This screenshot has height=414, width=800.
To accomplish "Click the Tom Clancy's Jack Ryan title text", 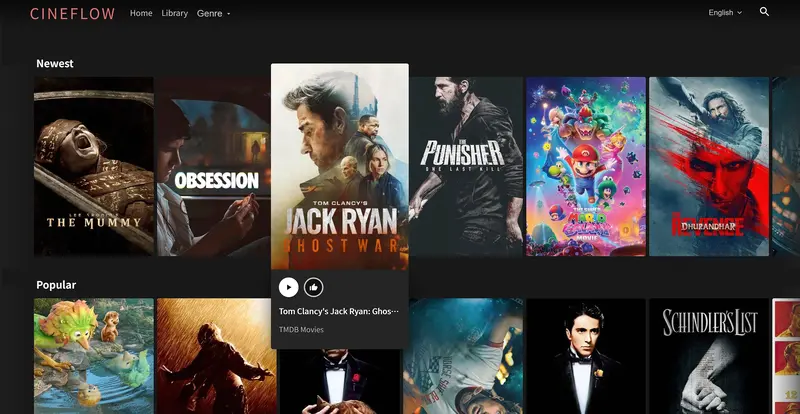I will [x=339, y=311].
